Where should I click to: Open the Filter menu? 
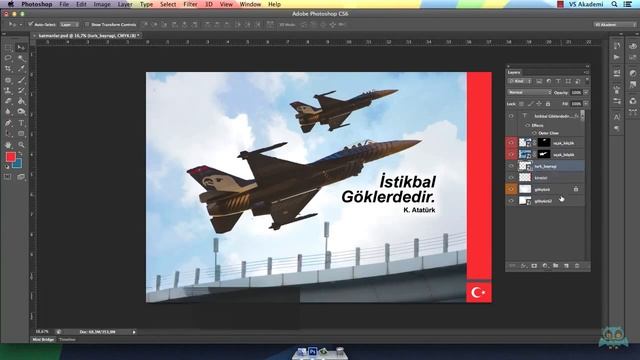[190, 4]
